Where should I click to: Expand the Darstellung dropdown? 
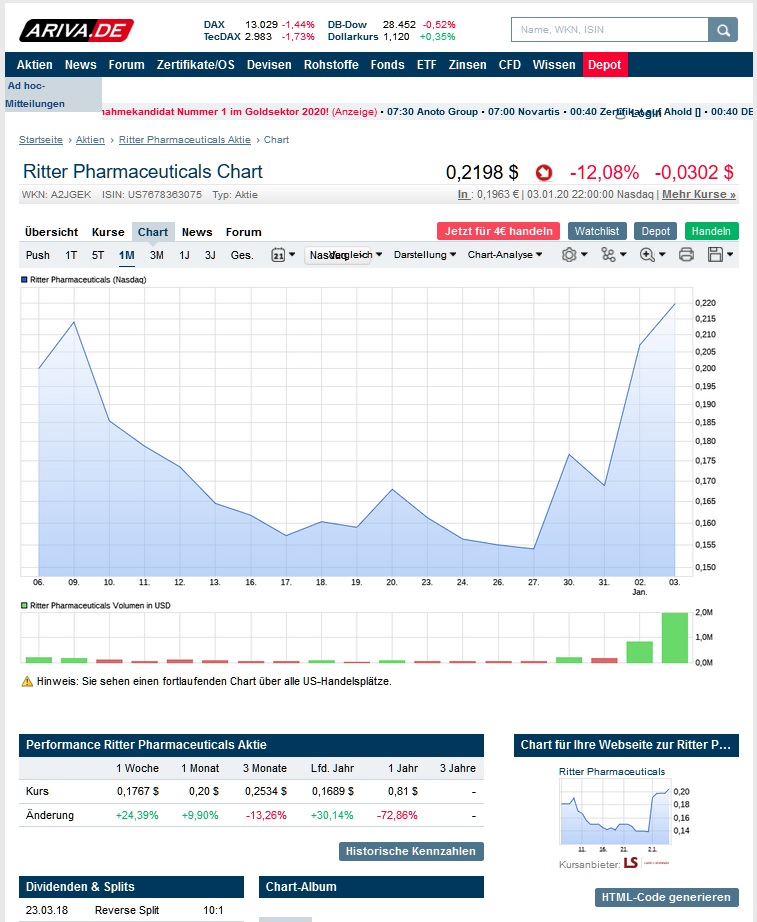coord(425,255)
